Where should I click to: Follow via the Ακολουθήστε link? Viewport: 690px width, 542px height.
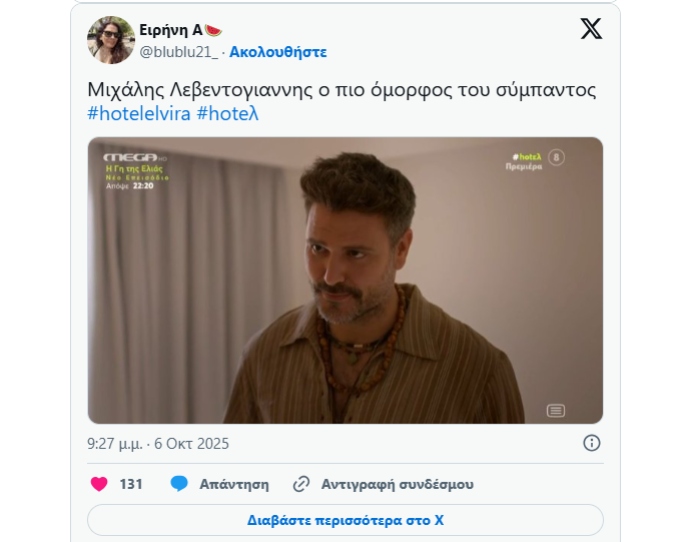click(278, 52)
